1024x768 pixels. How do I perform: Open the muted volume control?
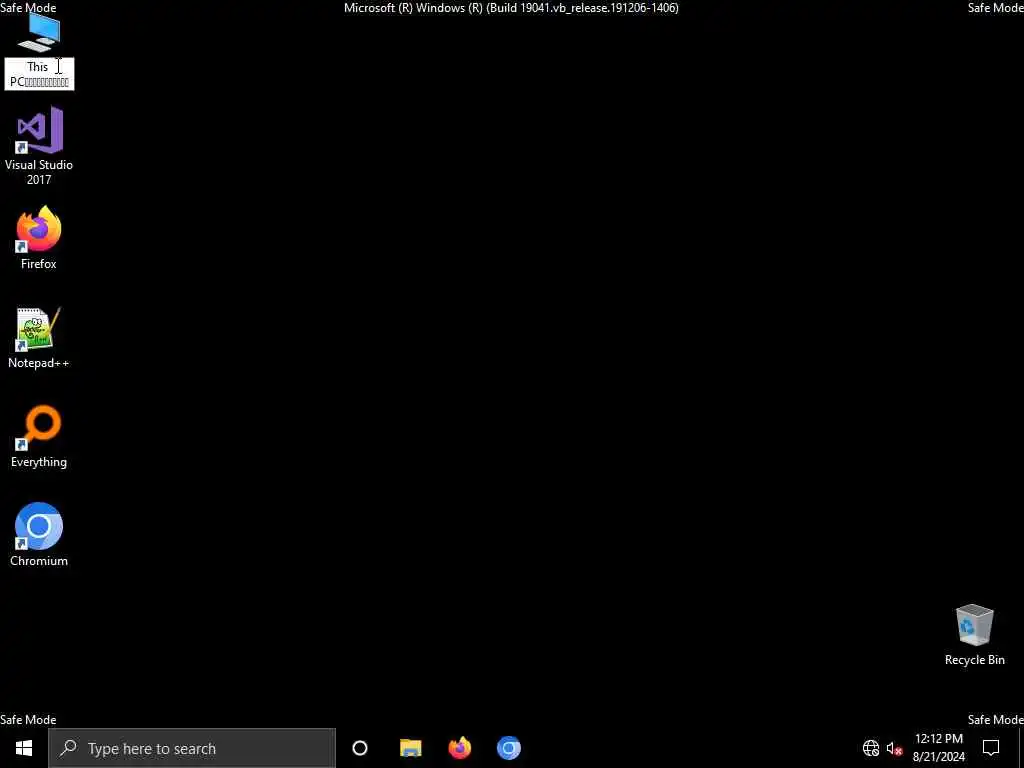tap(894, 748)
